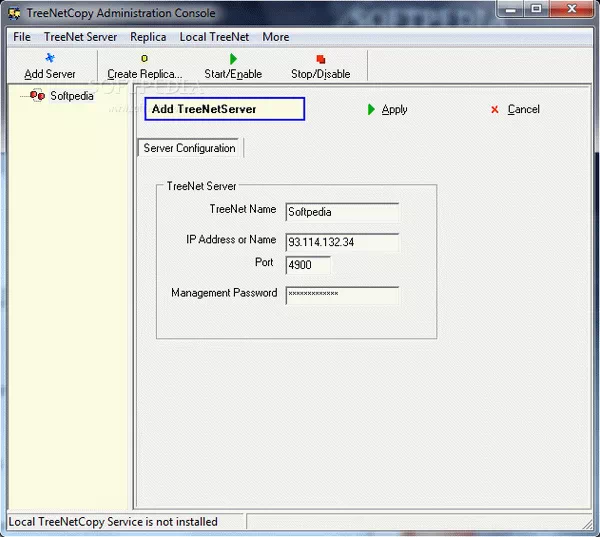Screen dimensions: 600x537
Task: Select the Softpedia tree item label
Action: pyautogui.click(x=72, y=97)
